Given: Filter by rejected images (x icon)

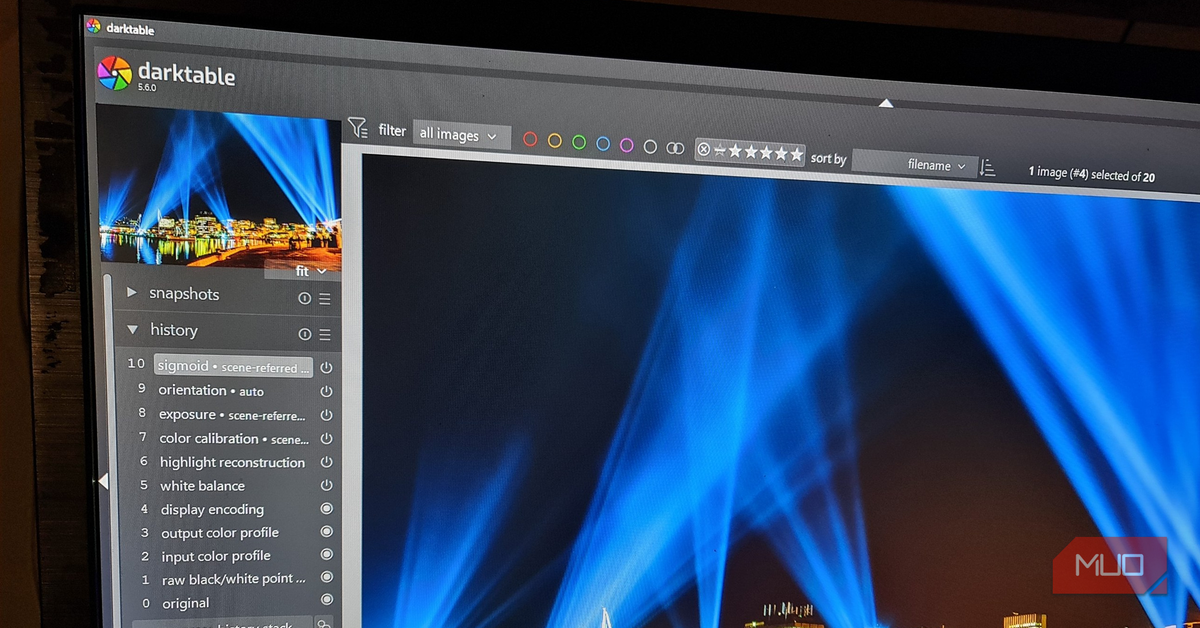Looking at the screenshot, I should pos(703,150).
